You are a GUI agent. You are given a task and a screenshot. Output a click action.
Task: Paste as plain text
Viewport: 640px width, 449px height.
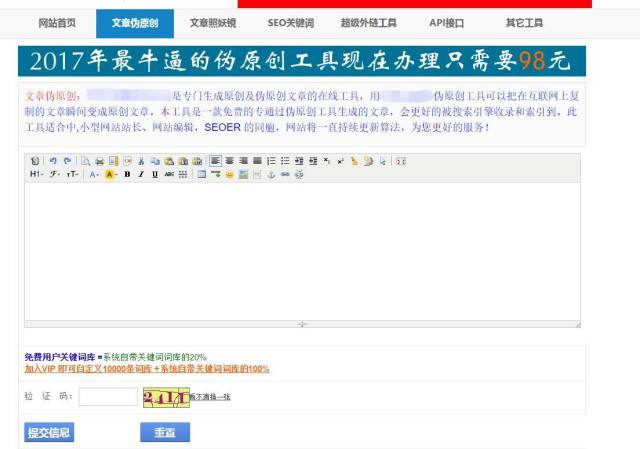pos(183,161)
